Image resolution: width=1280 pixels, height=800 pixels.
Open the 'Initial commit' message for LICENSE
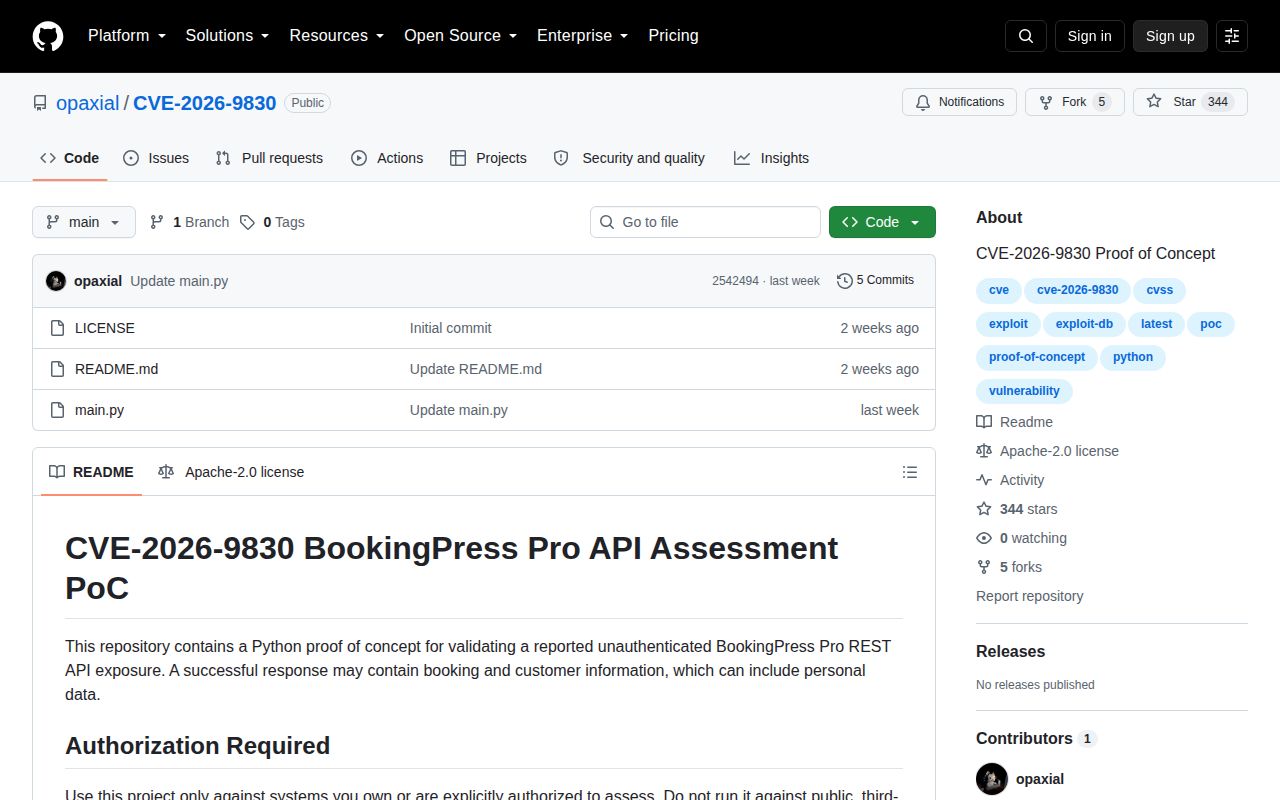coord(450,328)
